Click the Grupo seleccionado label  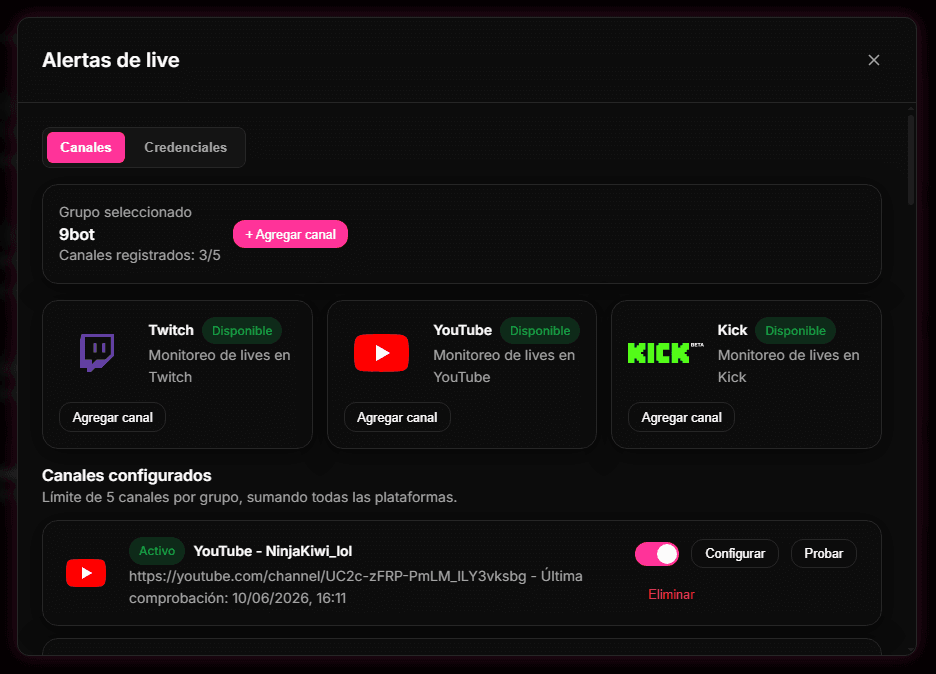pos(125,213)
